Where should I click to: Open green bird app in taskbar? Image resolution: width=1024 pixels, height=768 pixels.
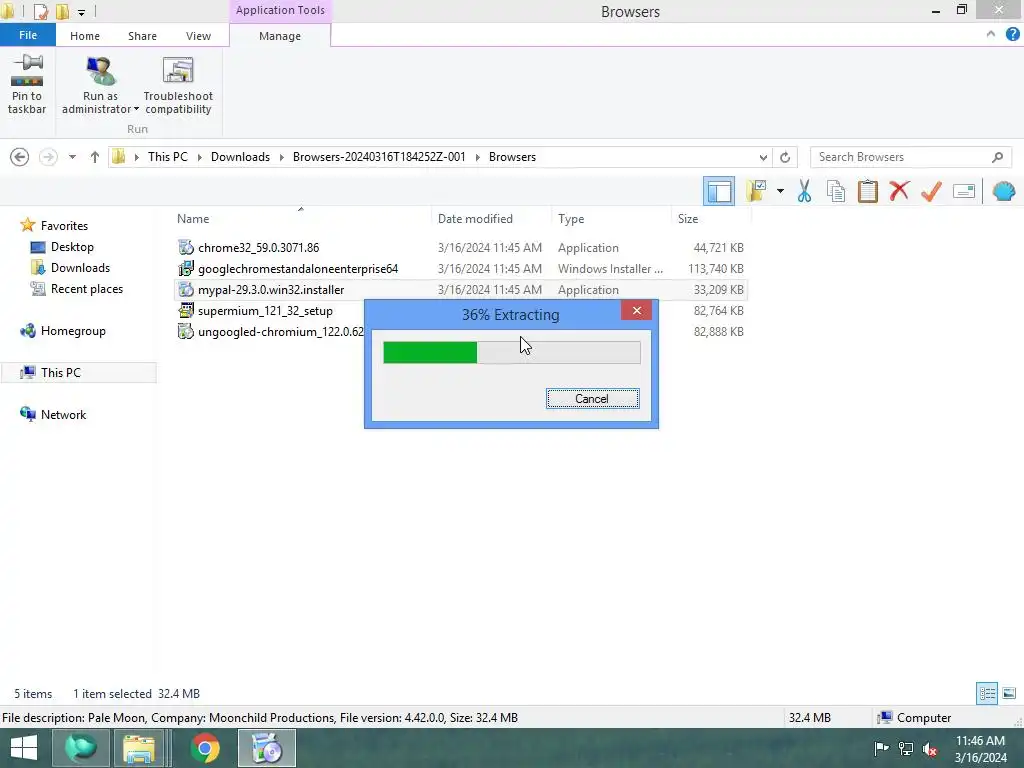pyautogui.click(x=81, y=748)
